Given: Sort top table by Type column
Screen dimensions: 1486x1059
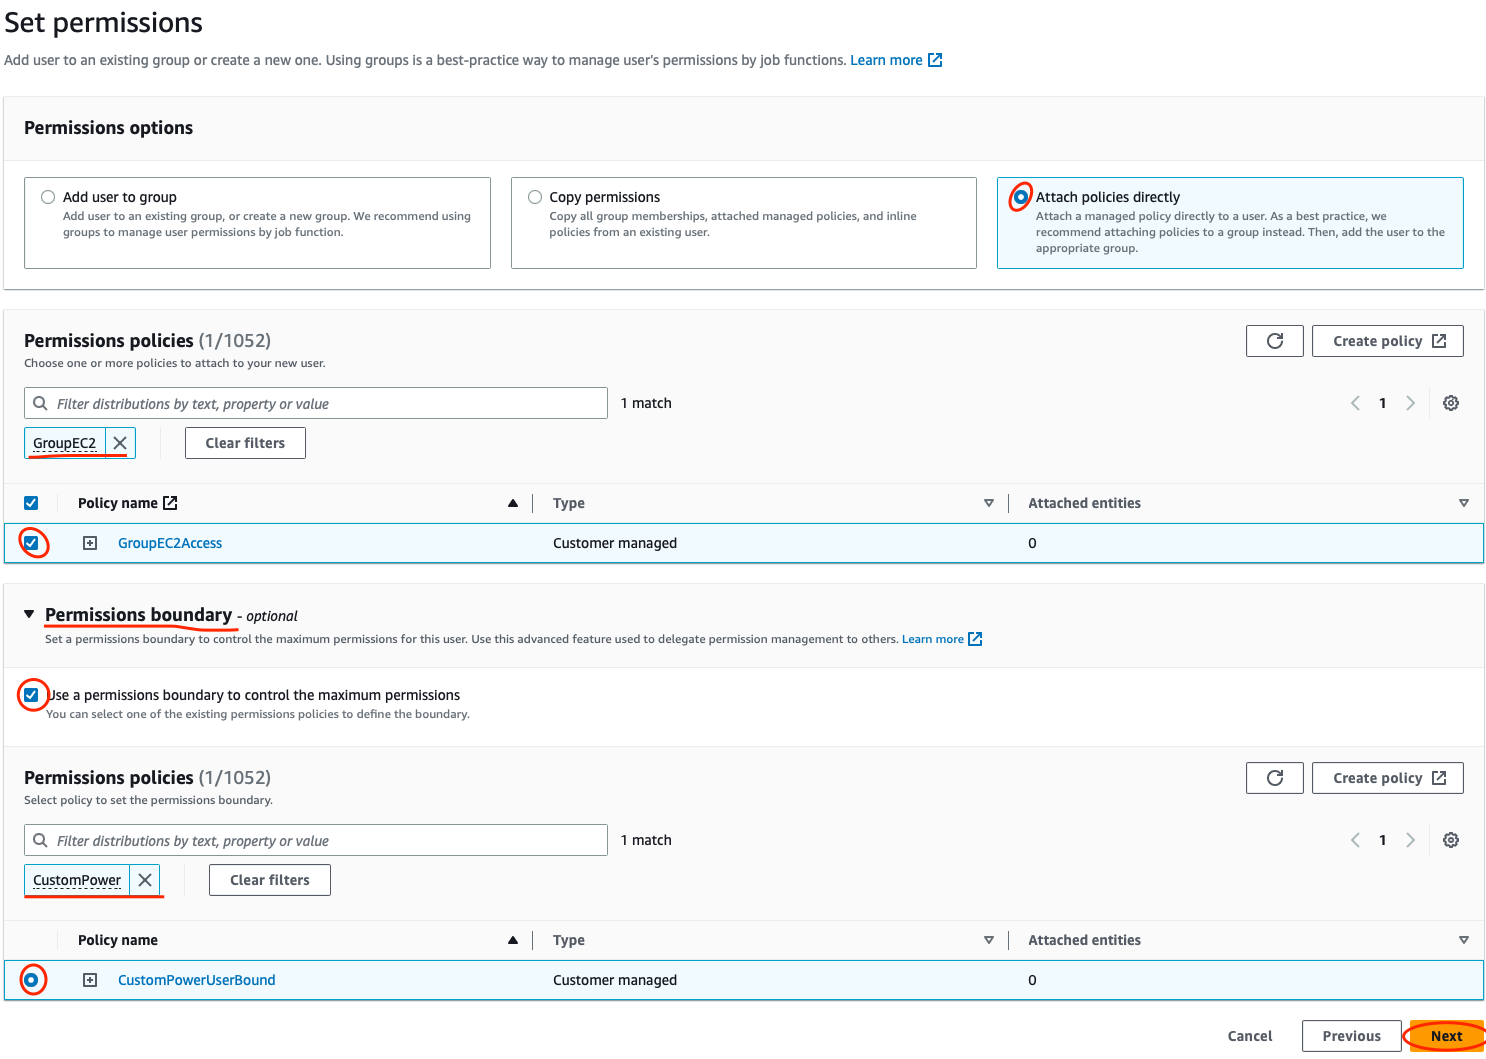Looking at the screenshot, I should point(988,503).
